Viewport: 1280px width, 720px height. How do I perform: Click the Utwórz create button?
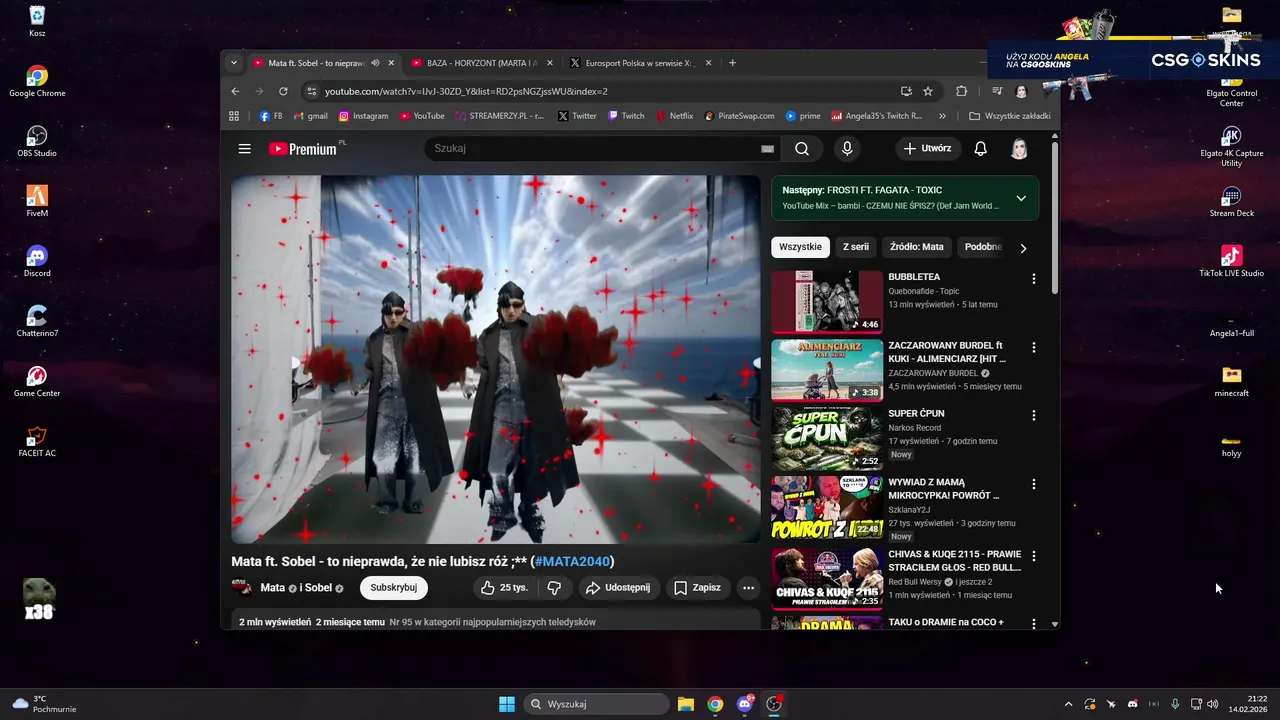[928, 149]
